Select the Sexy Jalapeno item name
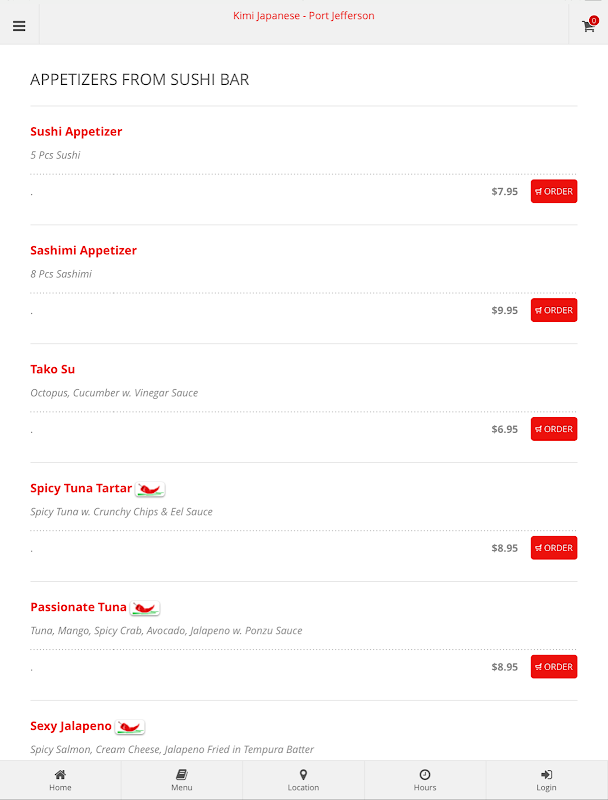Image resolution: width=608 pixels, height=800 pixels. coord(71,727)
